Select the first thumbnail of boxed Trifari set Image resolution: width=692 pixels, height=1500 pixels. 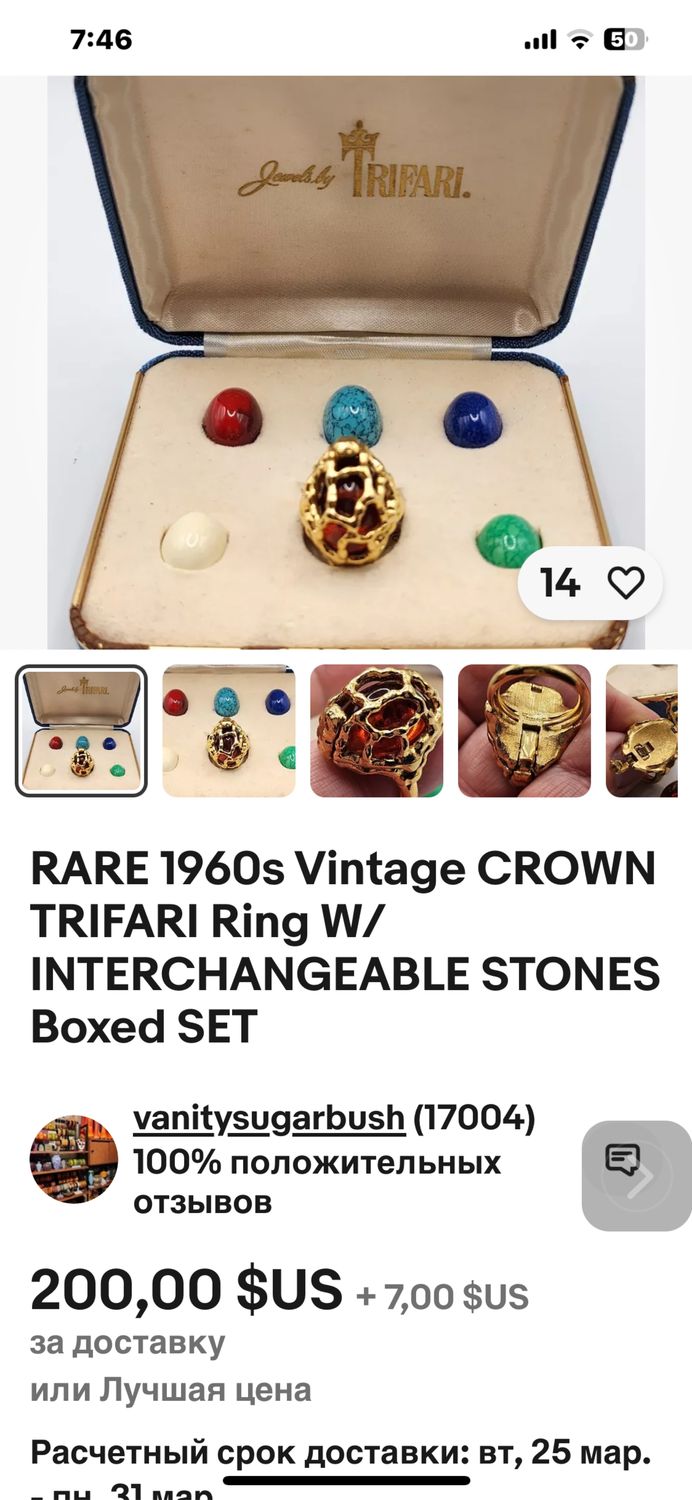click(81, 731)
